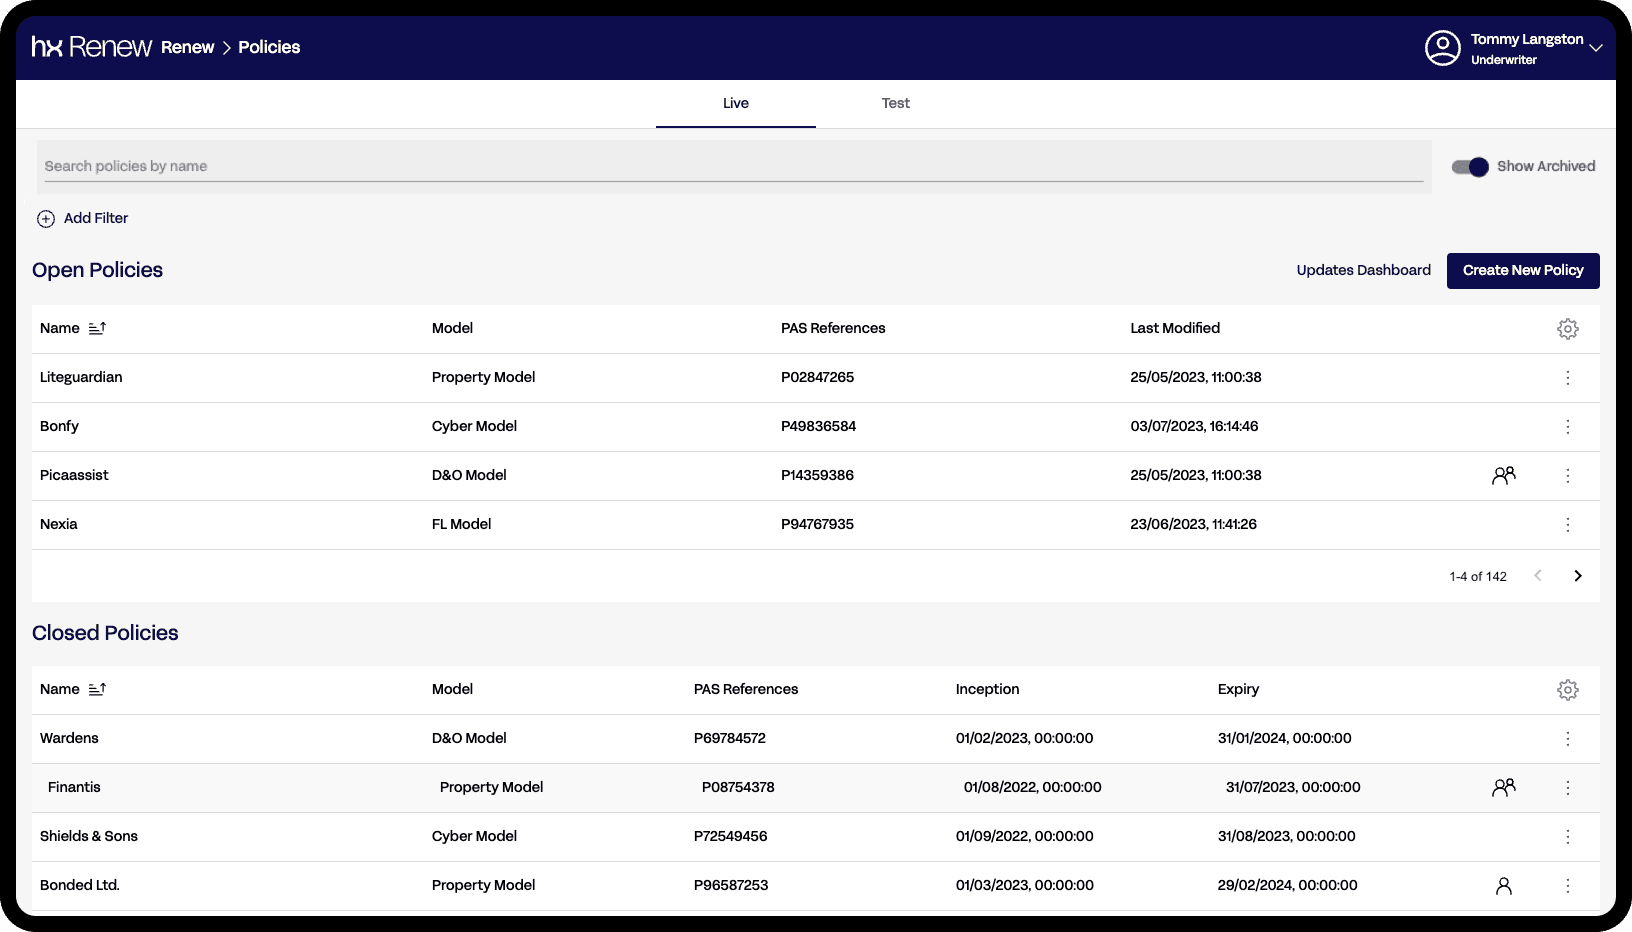This screenshot has height=932, width=1632.
Task: Open the Updates Dashboard link
Action: pos(1363,270)
